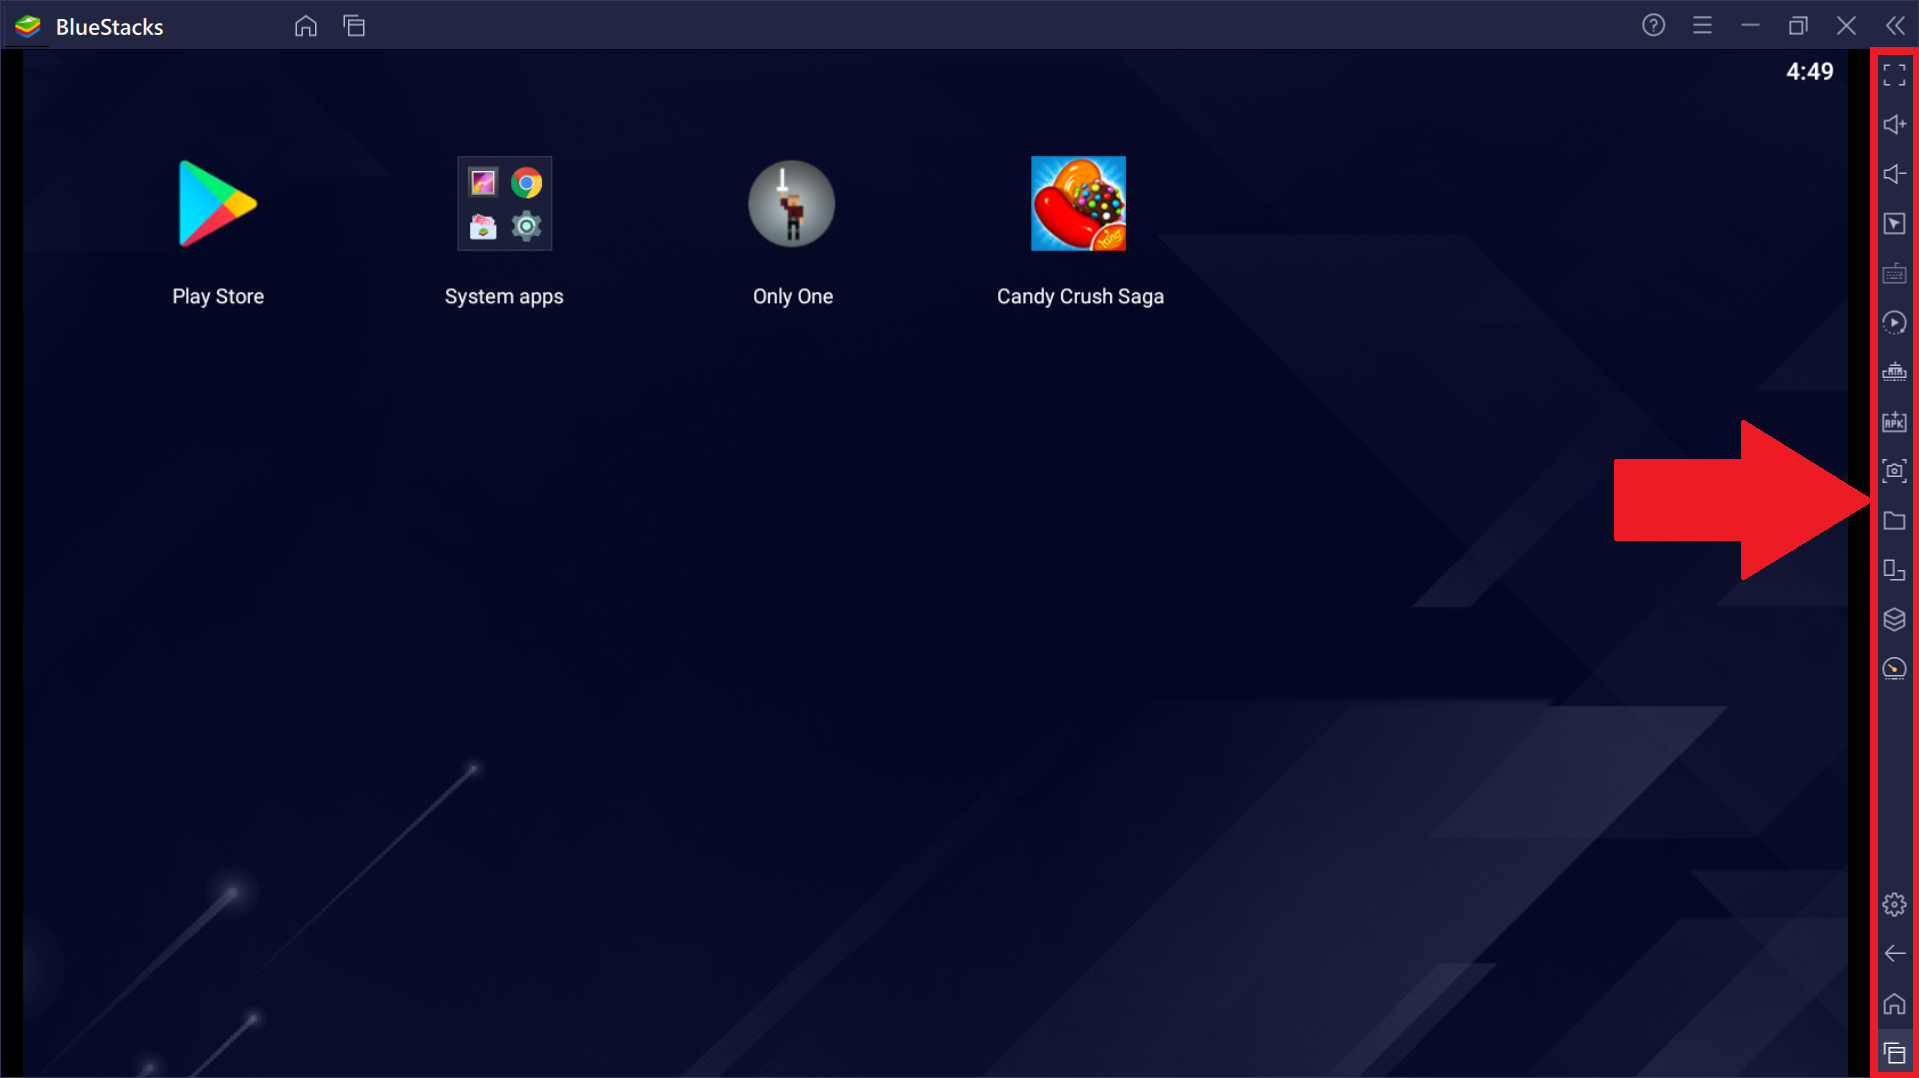Increase volume from sidebar
The width and height of the screenshot is (1919, 1078).
pos(1894,124)
